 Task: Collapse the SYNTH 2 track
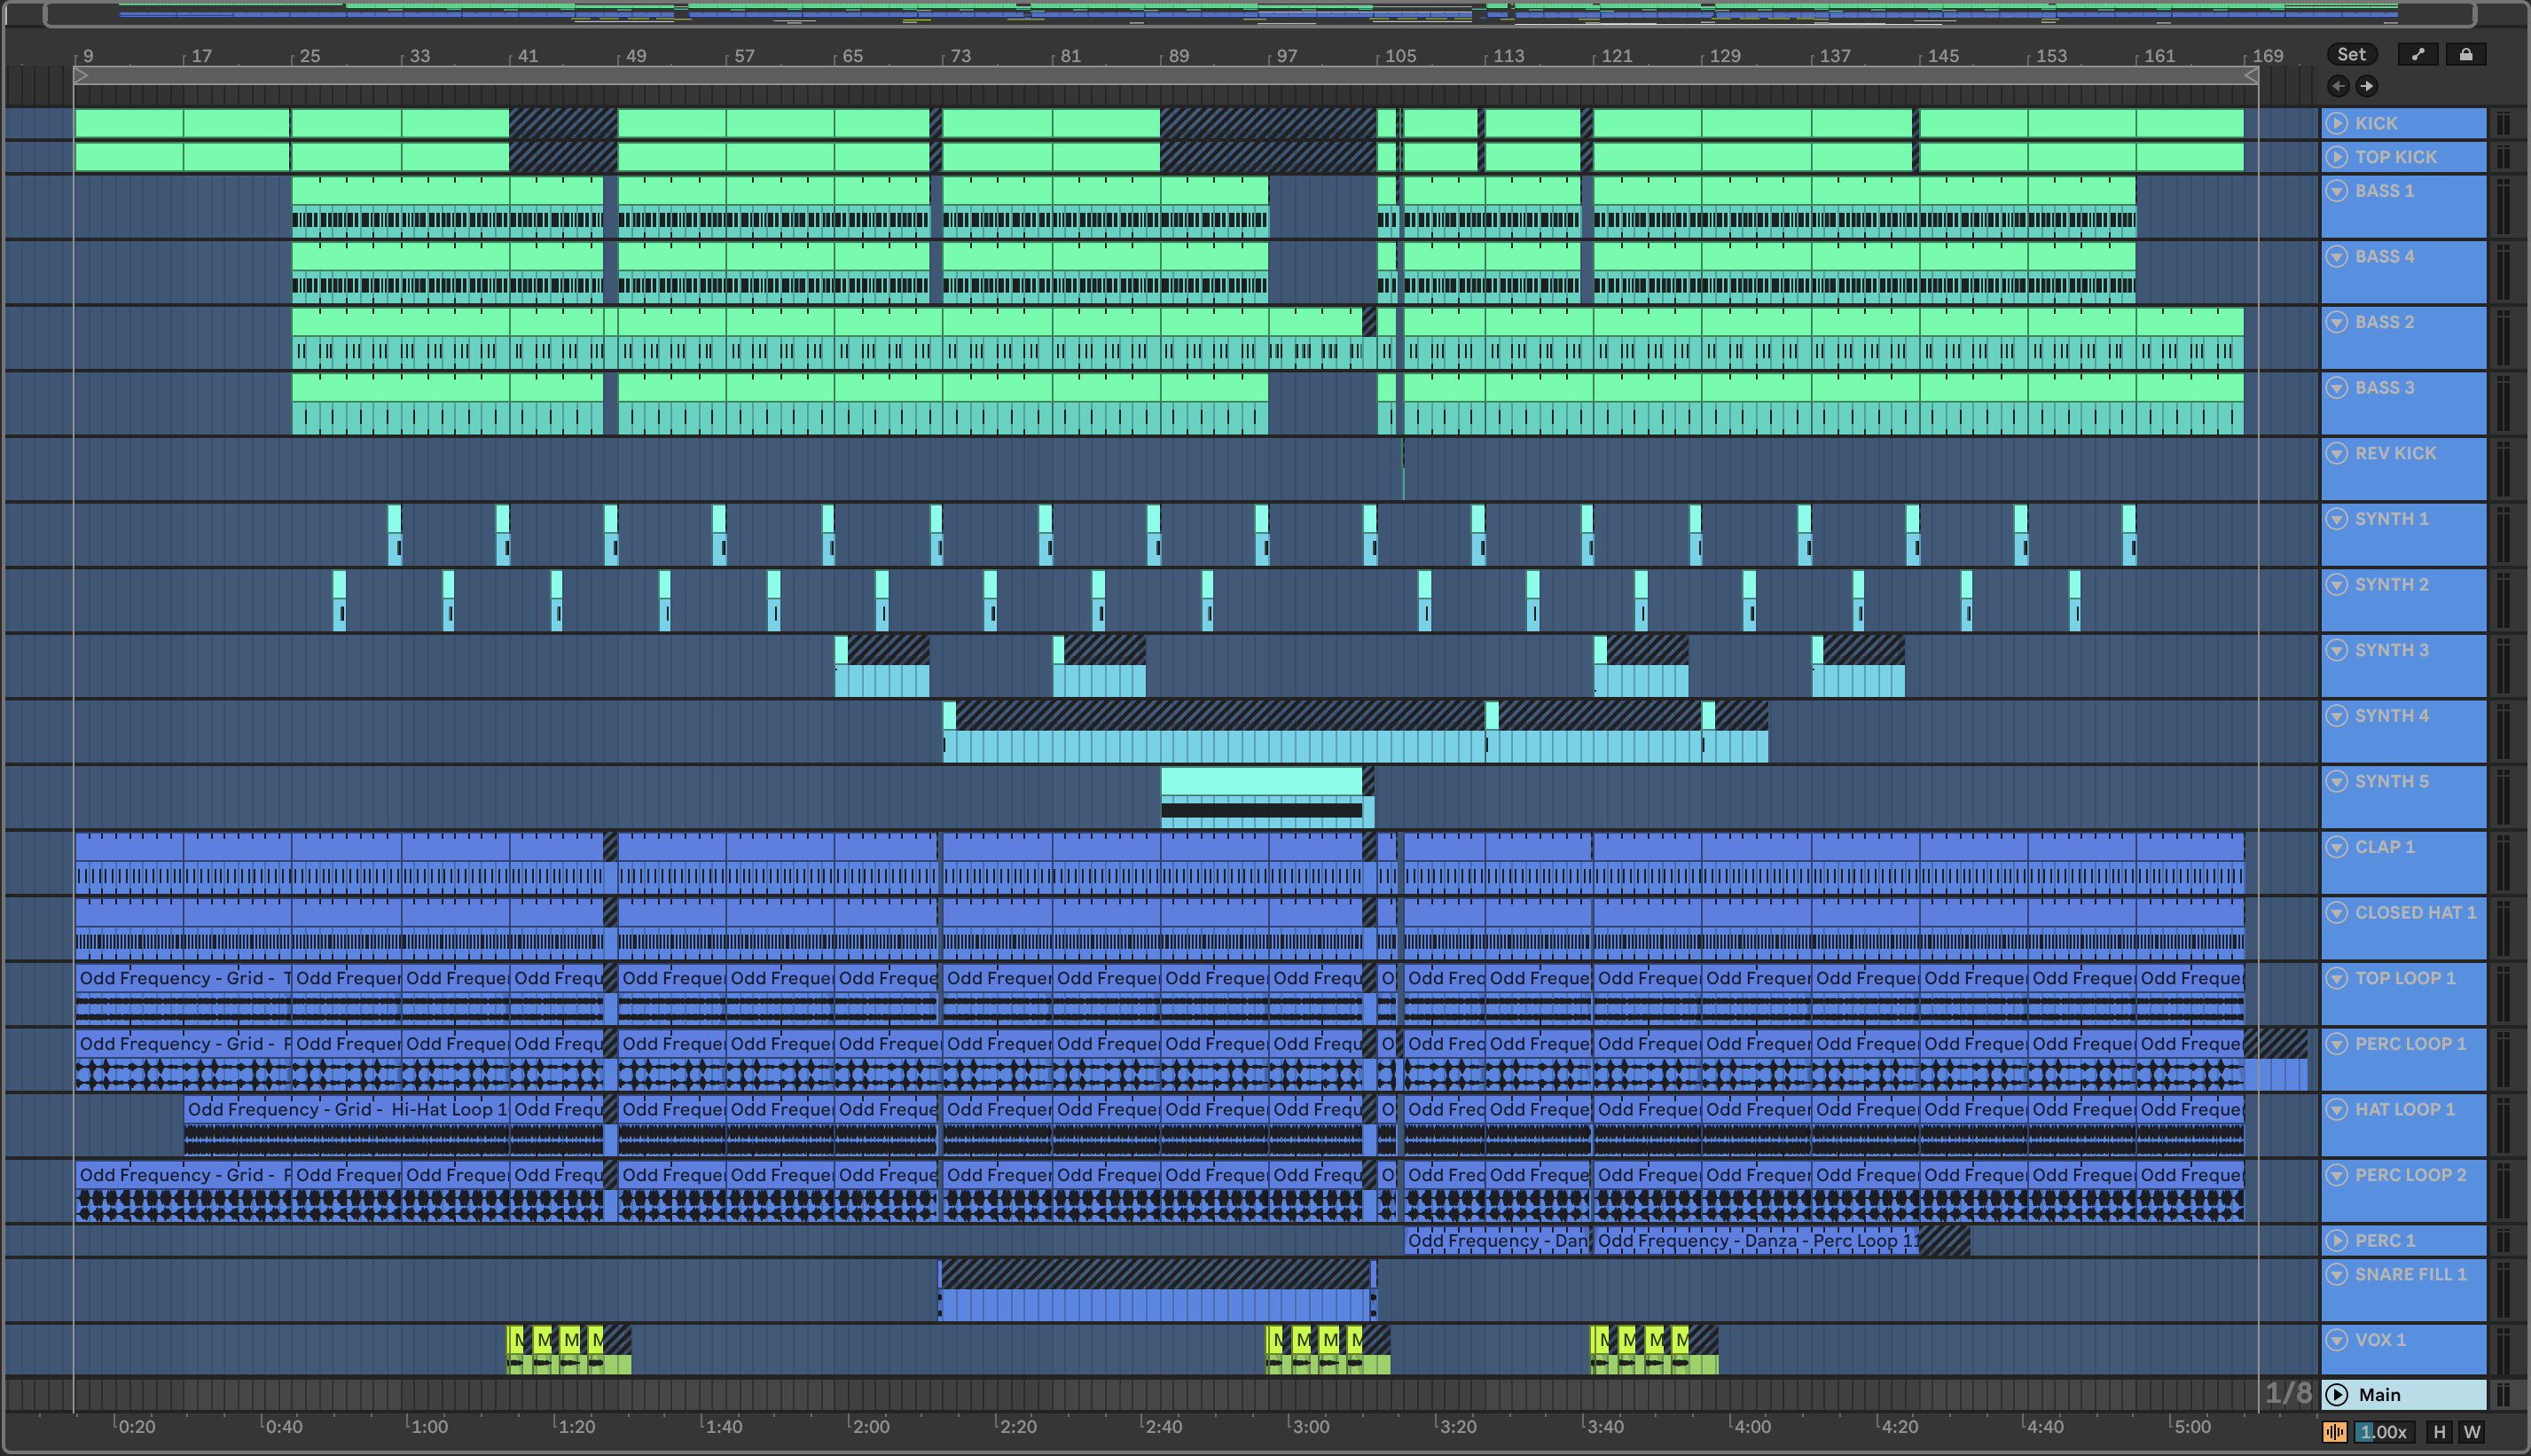[2337, 585]
